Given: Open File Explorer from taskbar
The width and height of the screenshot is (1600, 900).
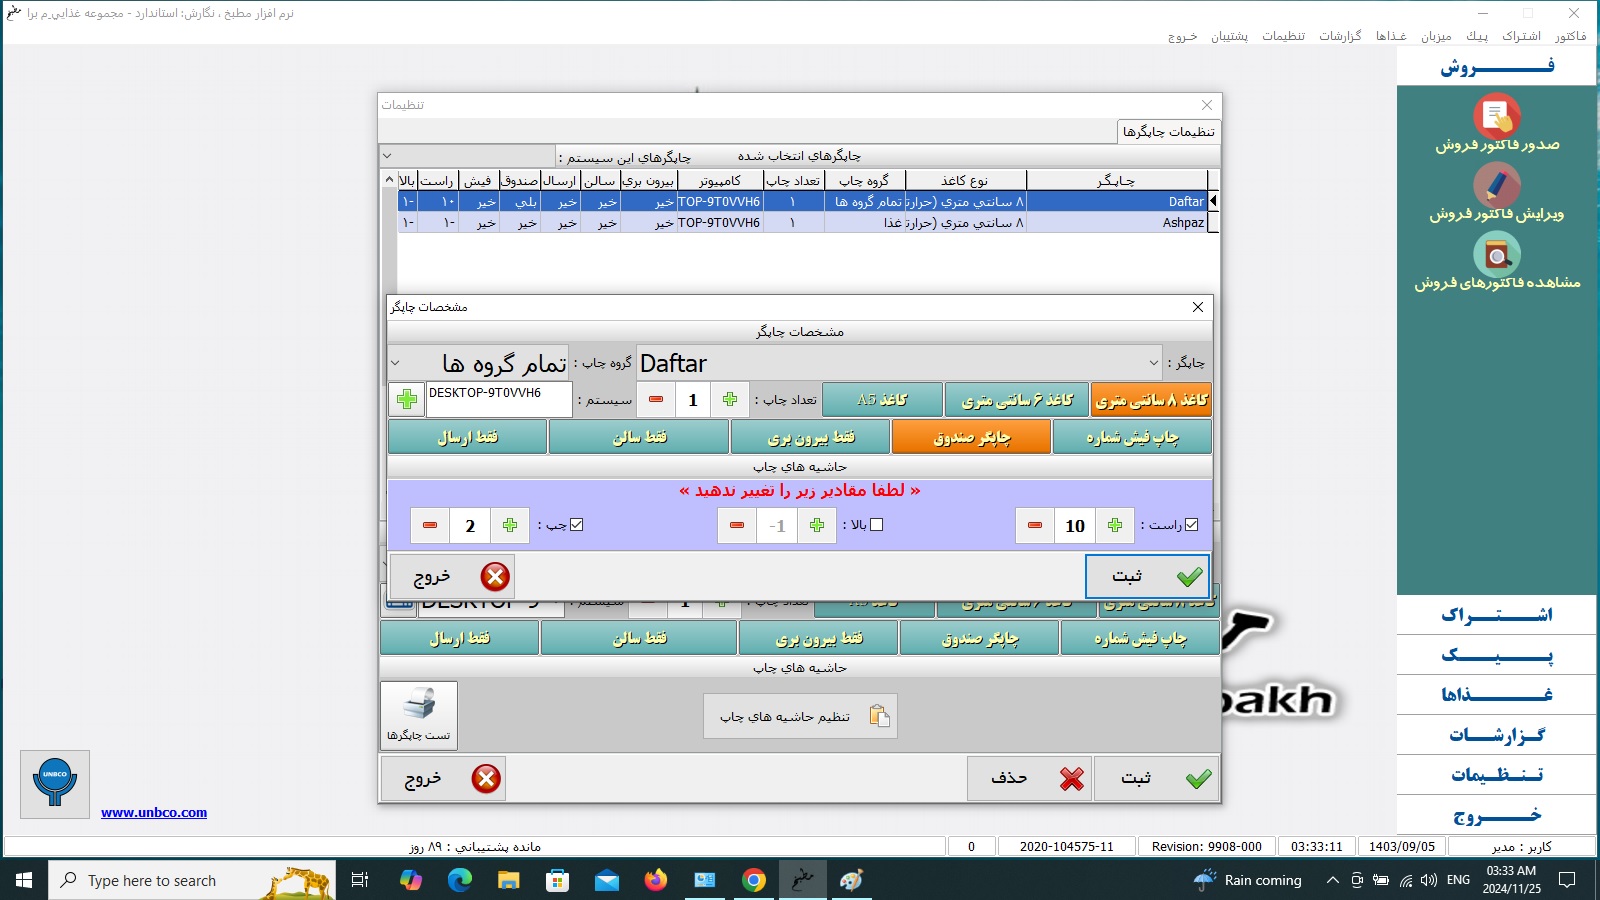Looking at the screenshot, I should (509, 880).
